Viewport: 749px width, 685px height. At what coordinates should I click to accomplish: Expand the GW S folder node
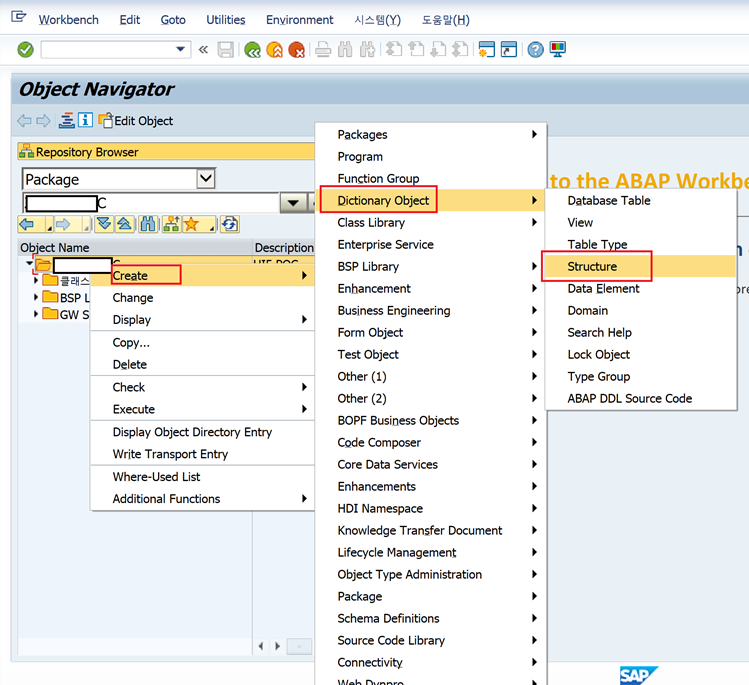coord(36,314)
